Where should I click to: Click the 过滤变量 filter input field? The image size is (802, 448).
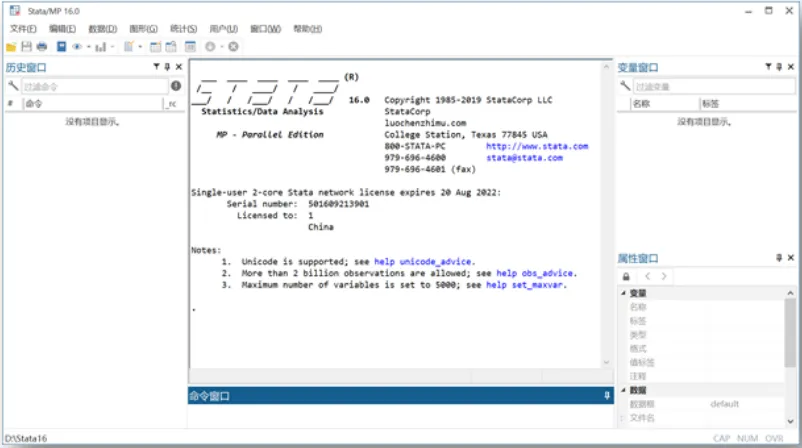point(714,86)
